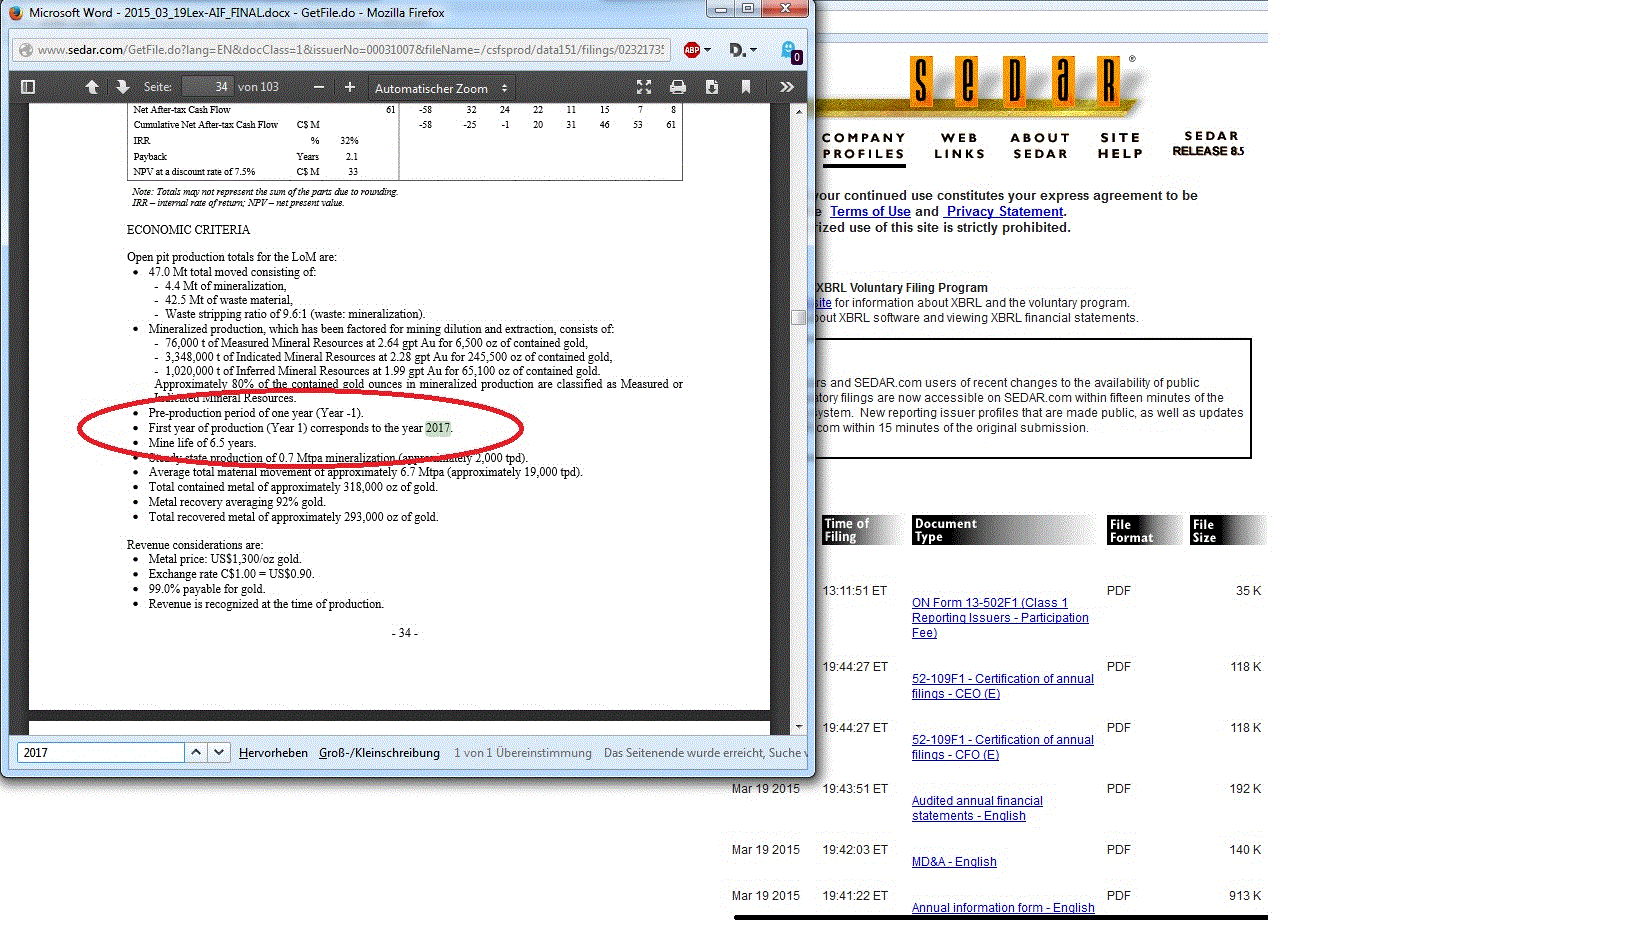Go to the previous PDF page

point(92,87)
